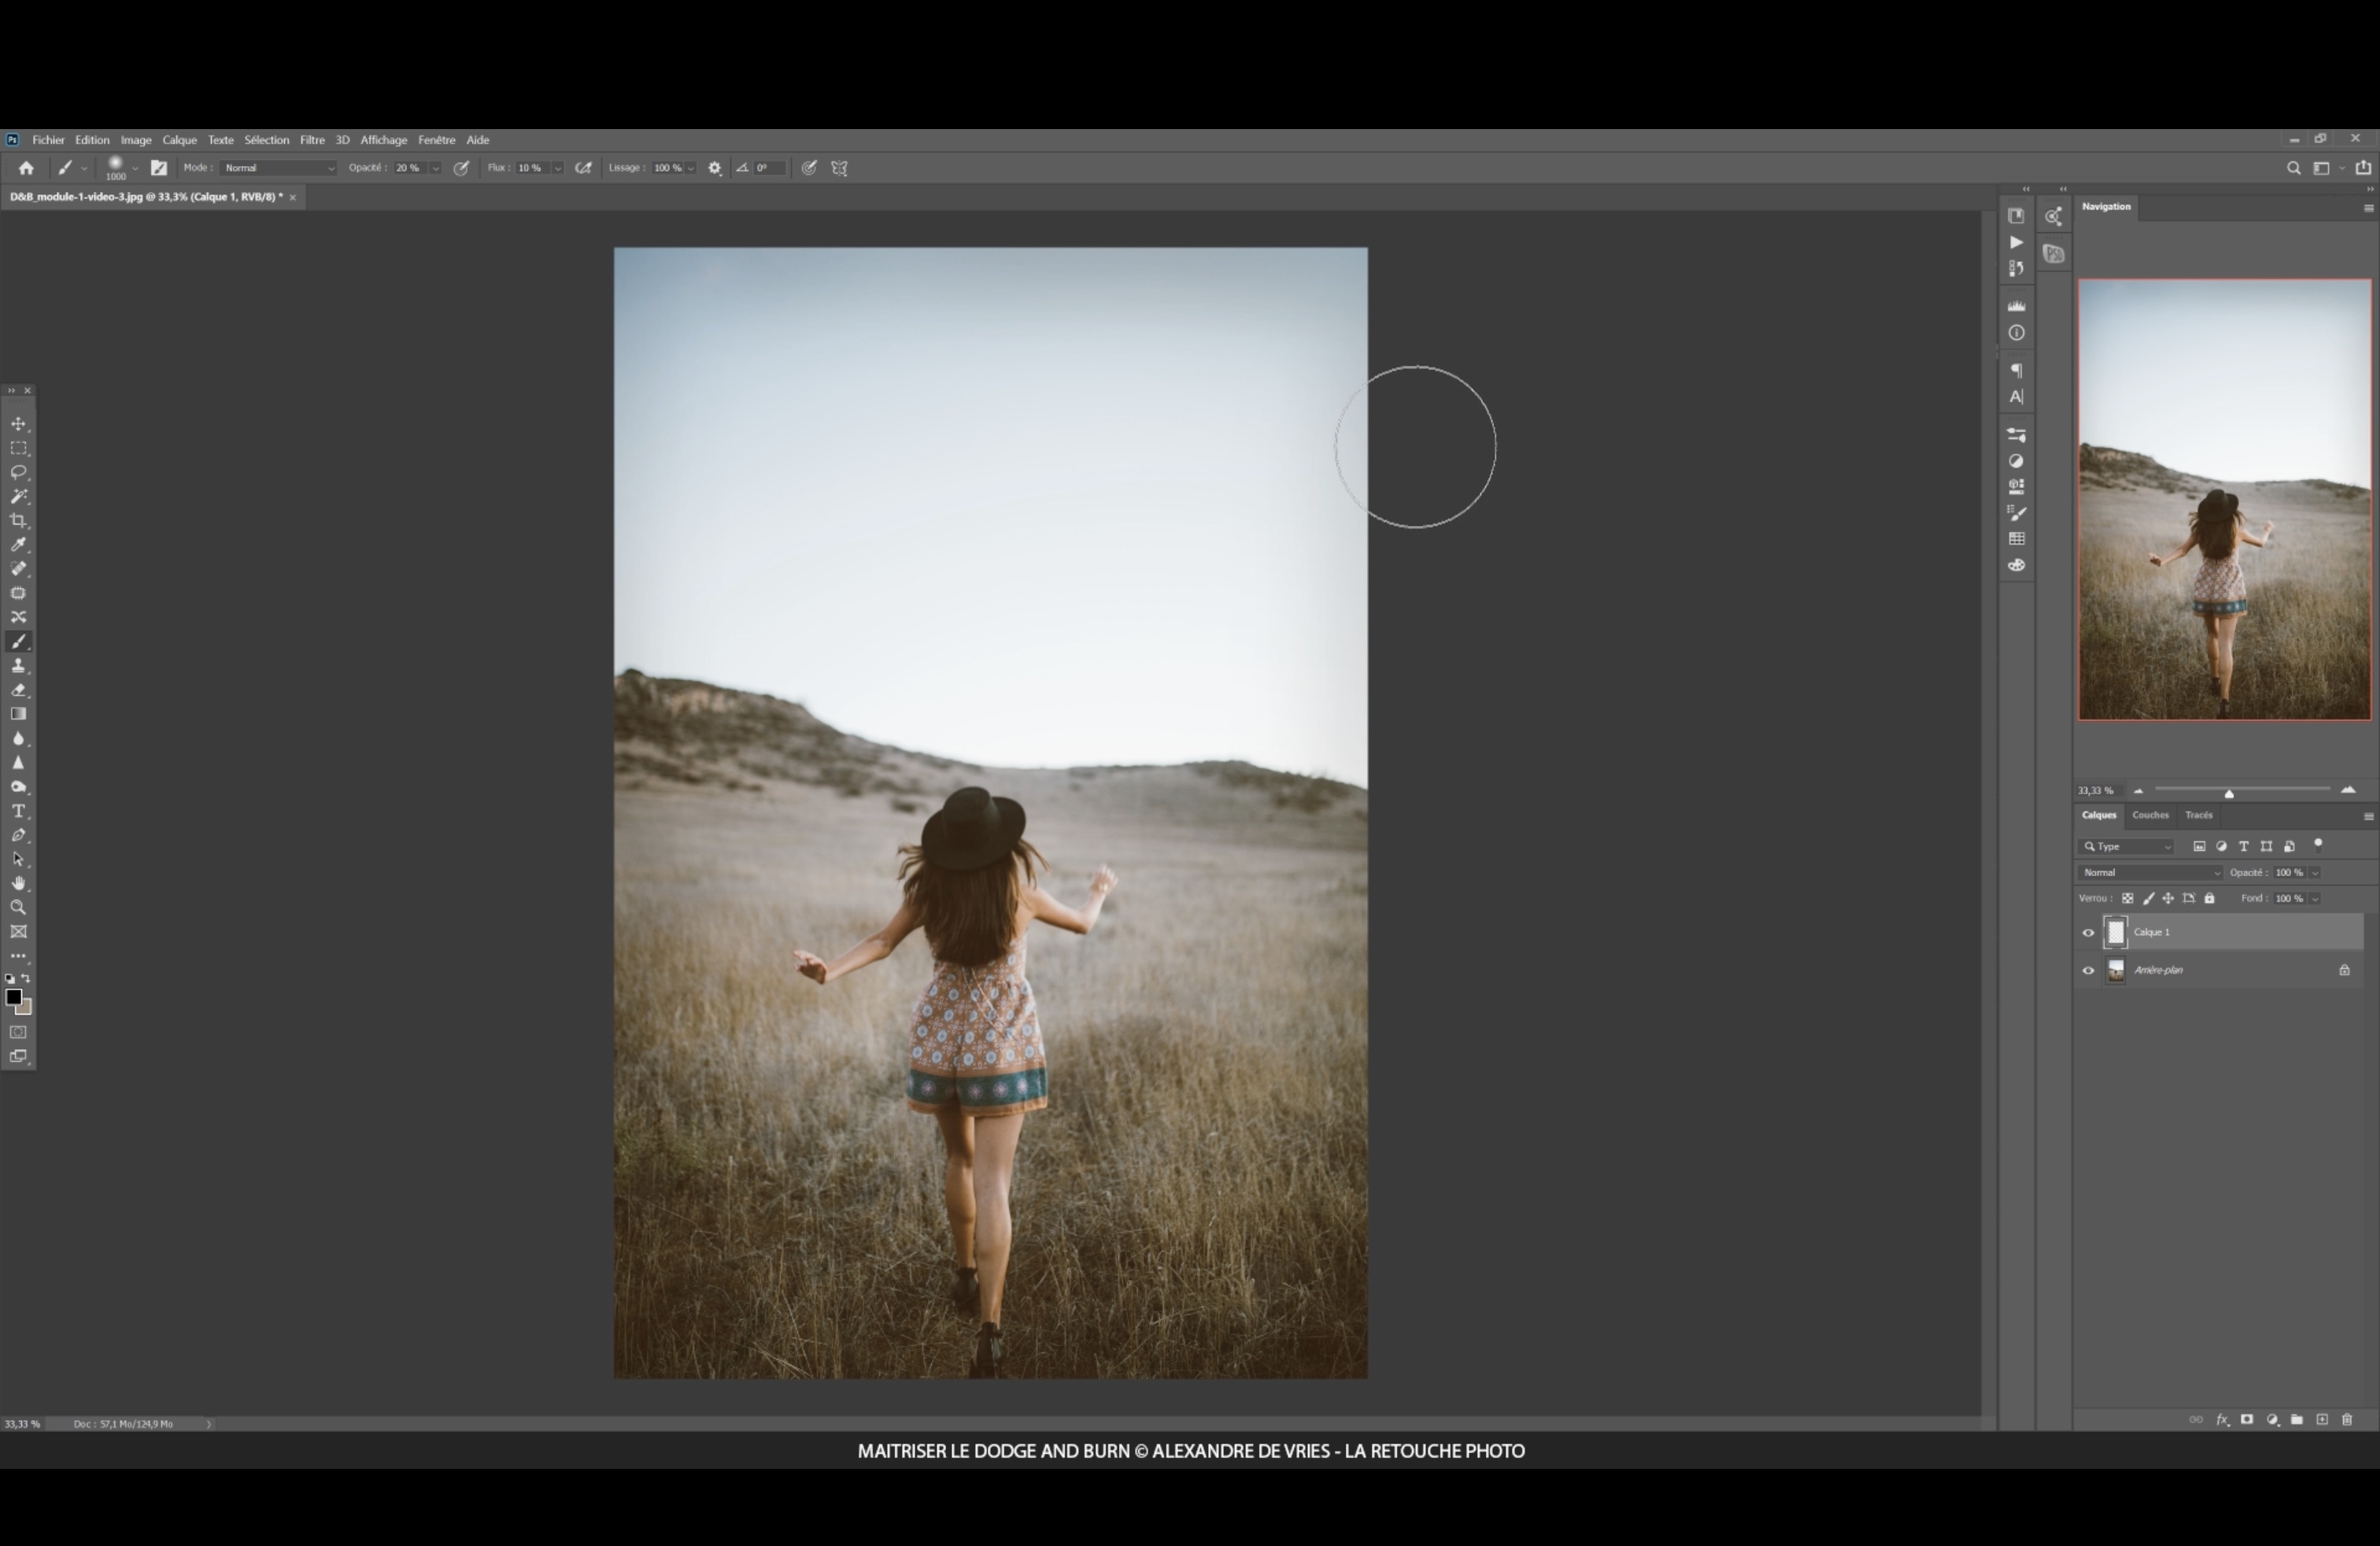Switch to the Couches tab
The image size is (2380, 1546).
[x=2150, y=816]
